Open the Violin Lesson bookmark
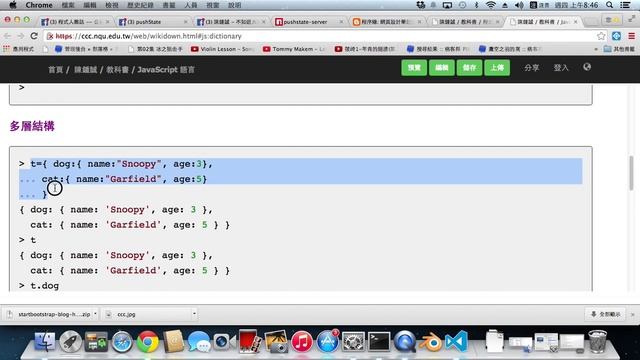This screenshot has height=360, width=640. 222,49
